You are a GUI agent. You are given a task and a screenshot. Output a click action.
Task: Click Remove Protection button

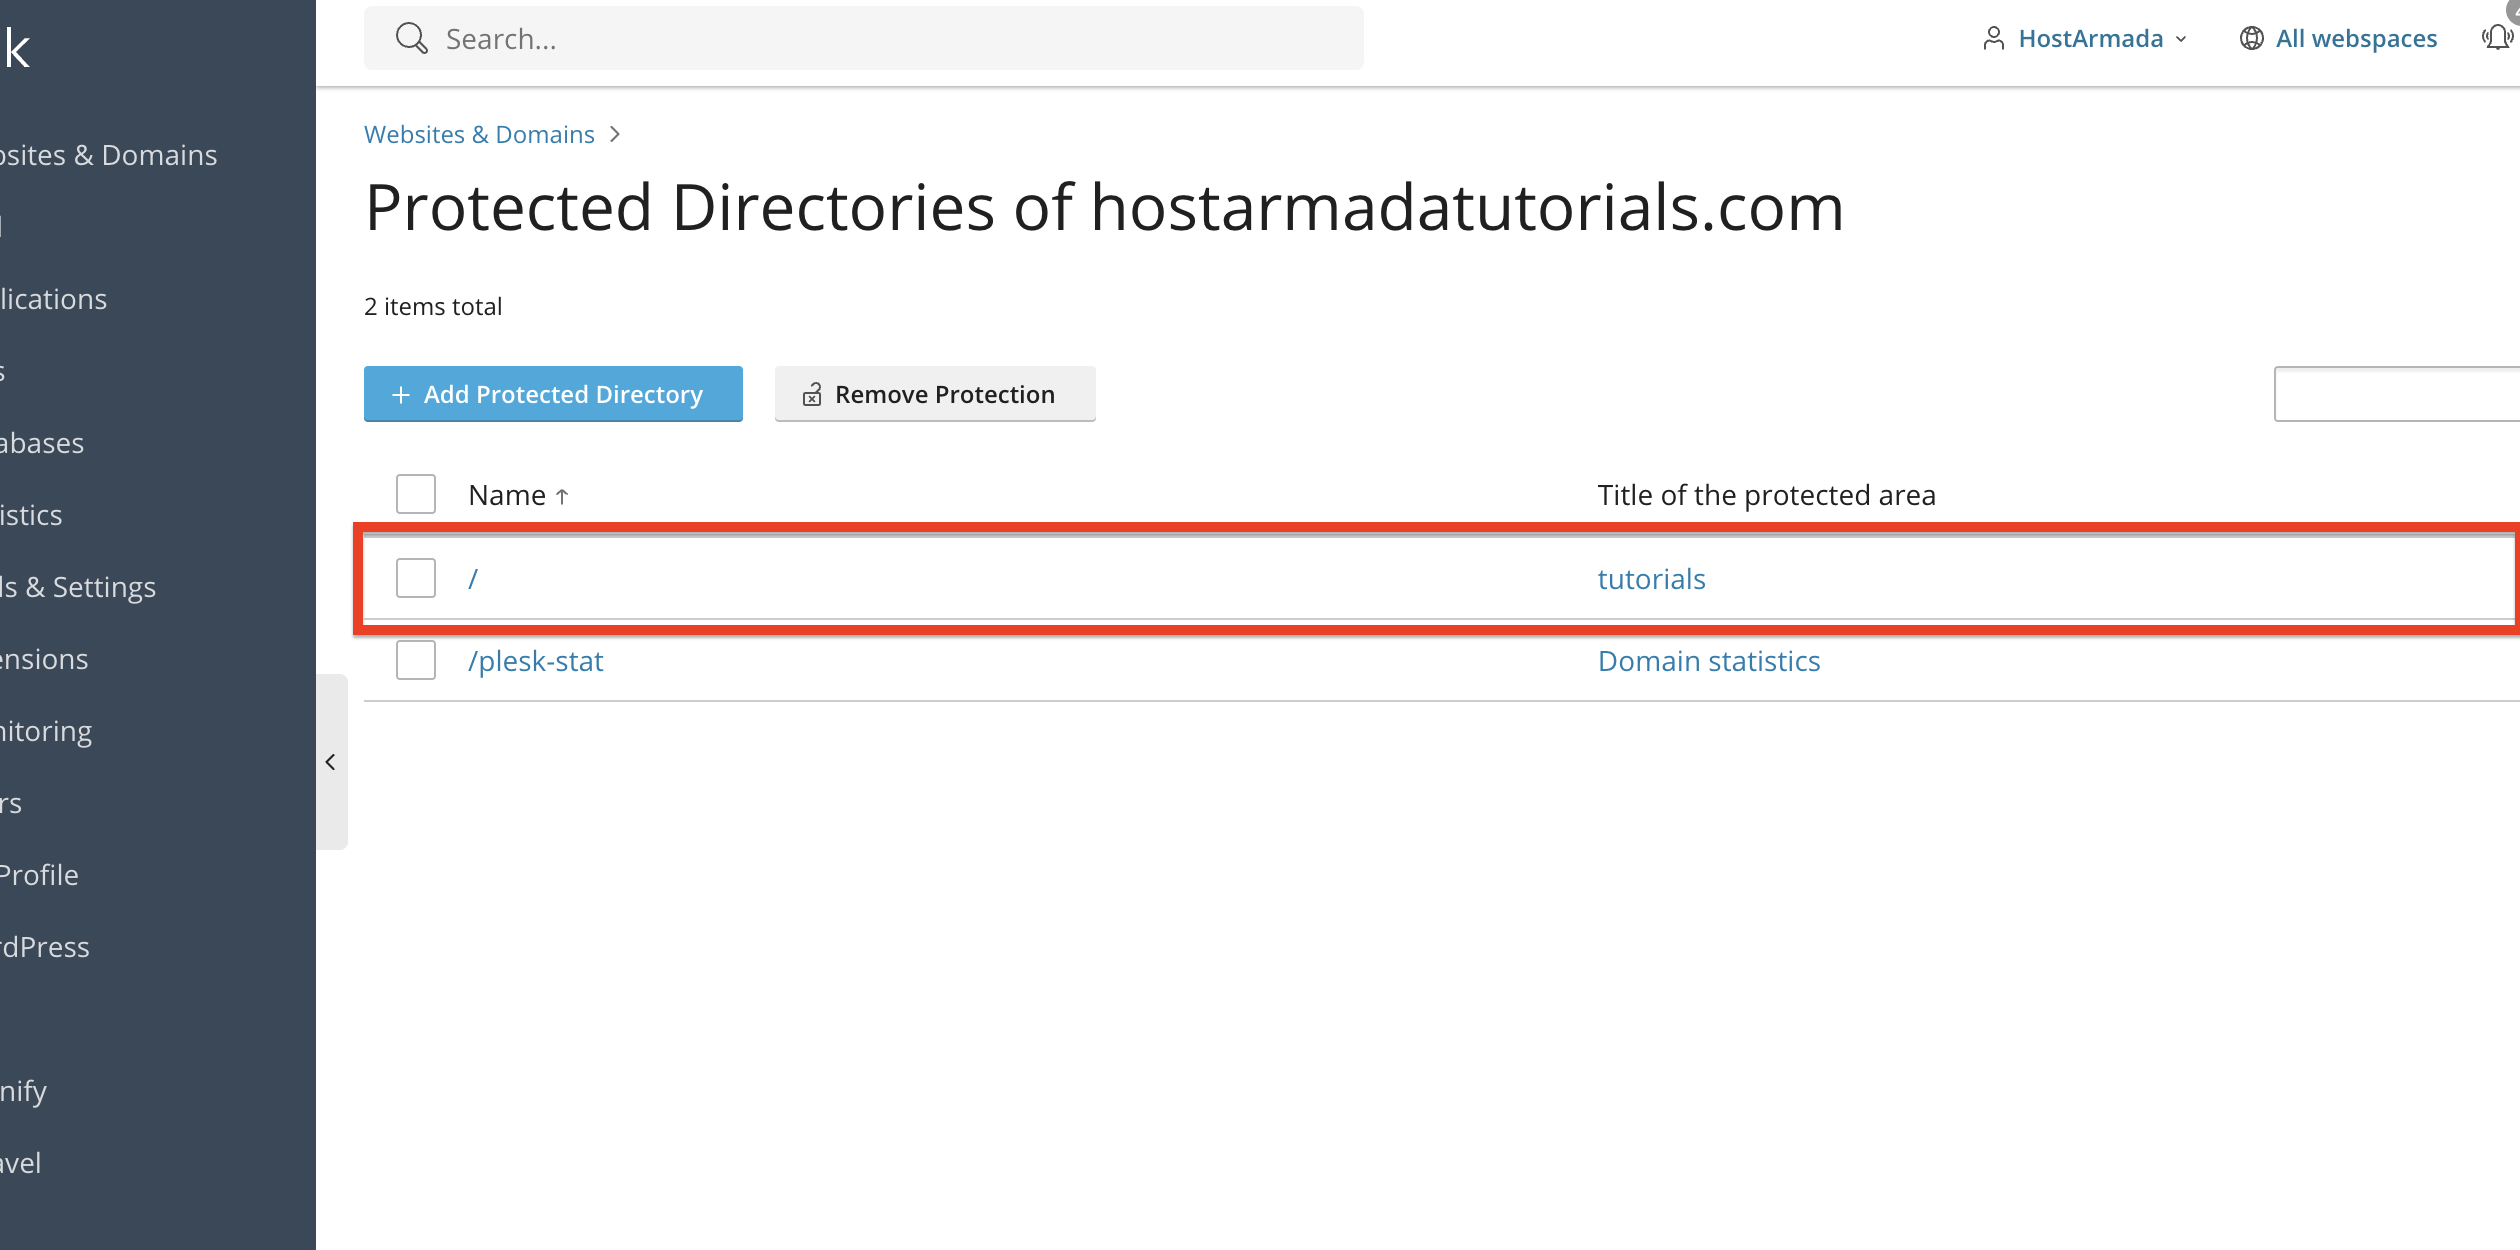coord(935,394)
